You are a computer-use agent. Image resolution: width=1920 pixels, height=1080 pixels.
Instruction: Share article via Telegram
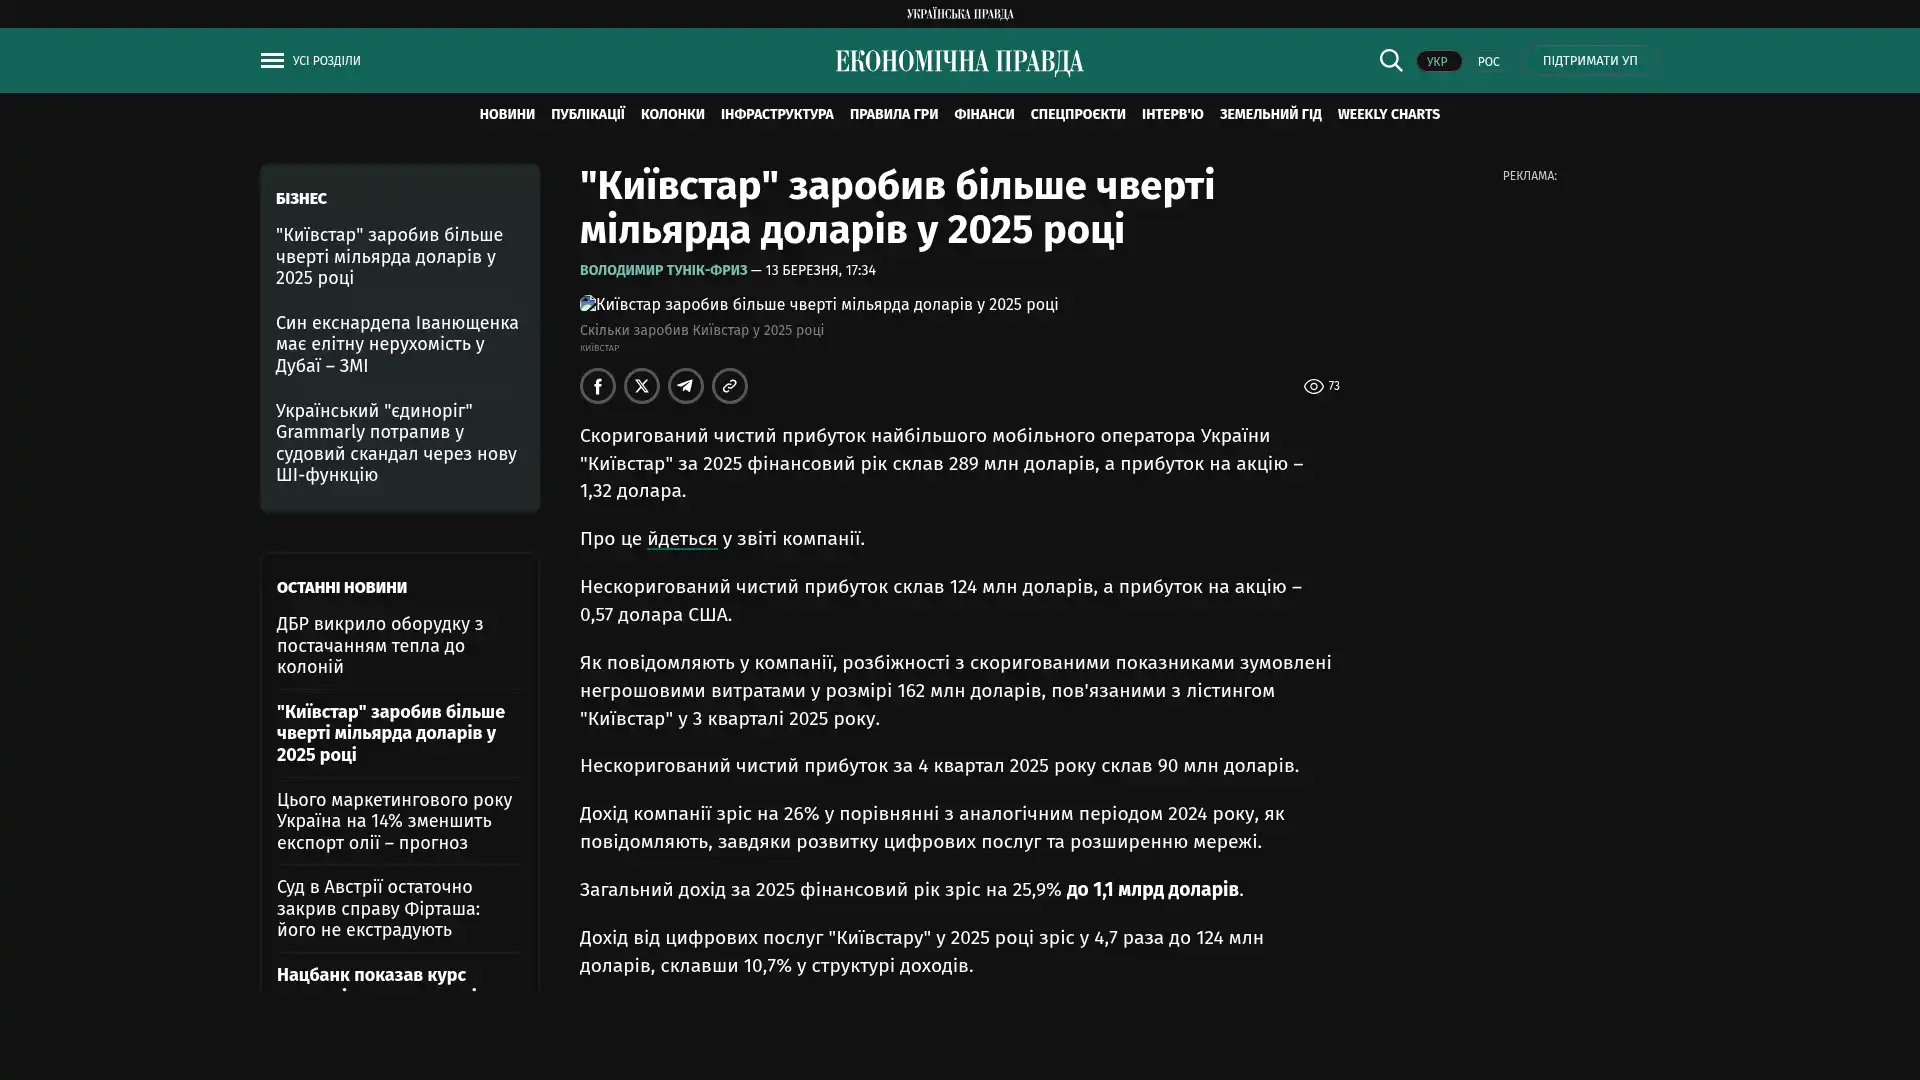click(x=686, y=386)
